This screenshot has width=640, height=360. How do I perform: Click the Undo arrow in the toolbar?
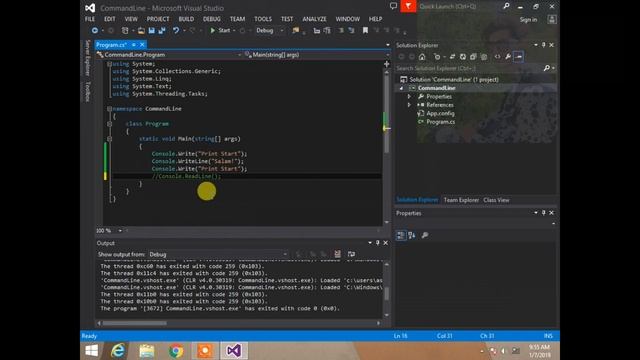point(176,31)
